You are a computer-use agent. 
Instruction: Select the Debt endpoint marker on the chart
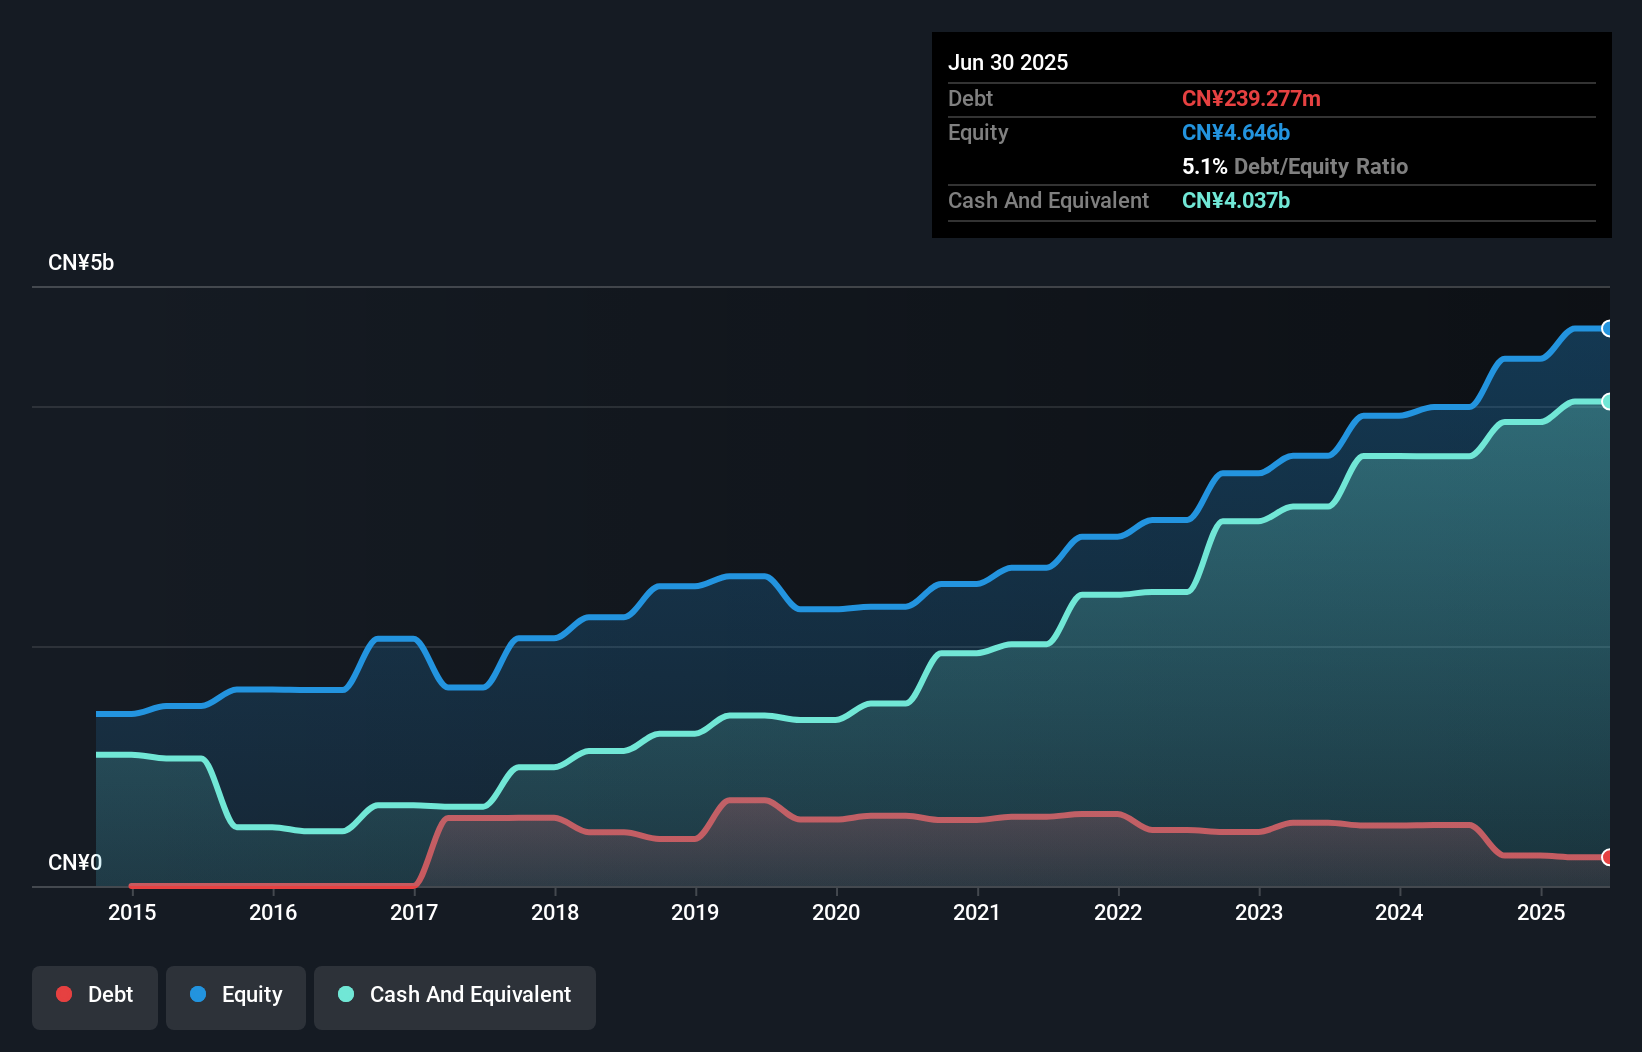(1608, 858)
